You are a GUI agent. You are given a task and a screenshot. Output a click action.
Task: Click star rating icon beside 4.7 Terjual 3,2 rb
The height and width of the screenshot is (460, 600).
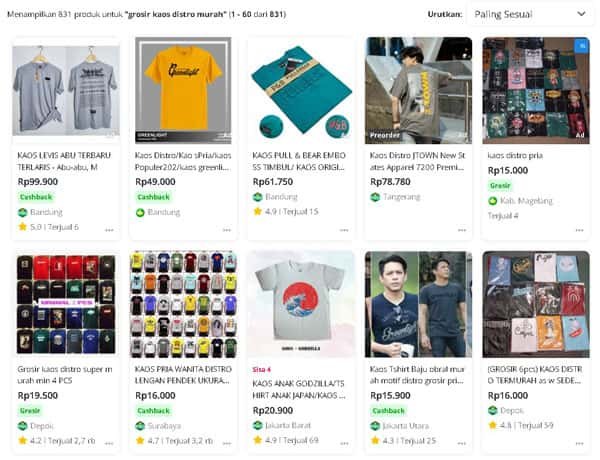pyautogui.click(x=140, y=440)
